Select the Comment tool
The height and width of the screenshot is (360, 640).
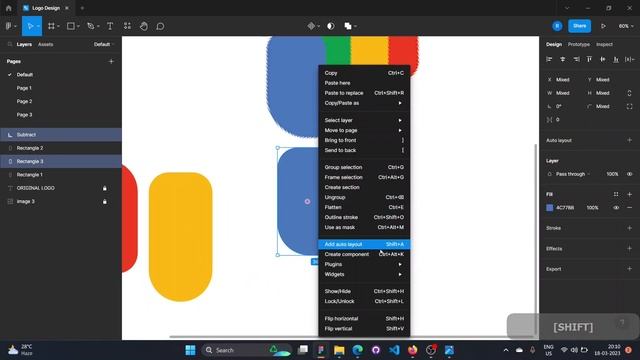pyautogui.click(x=160, y=26)
